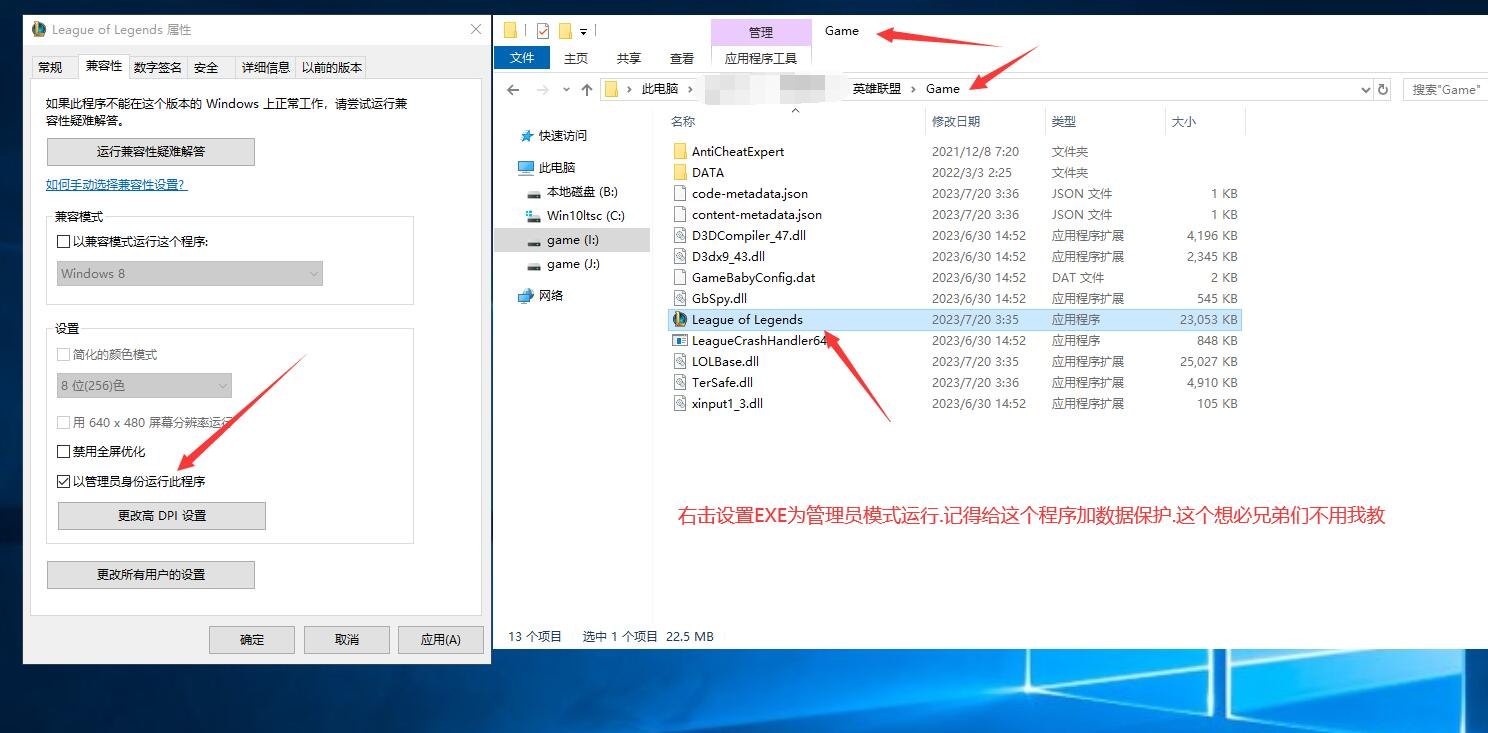
Task: Open Win10ltsc (C:) drive in sidebar
Action: (585, 215)
